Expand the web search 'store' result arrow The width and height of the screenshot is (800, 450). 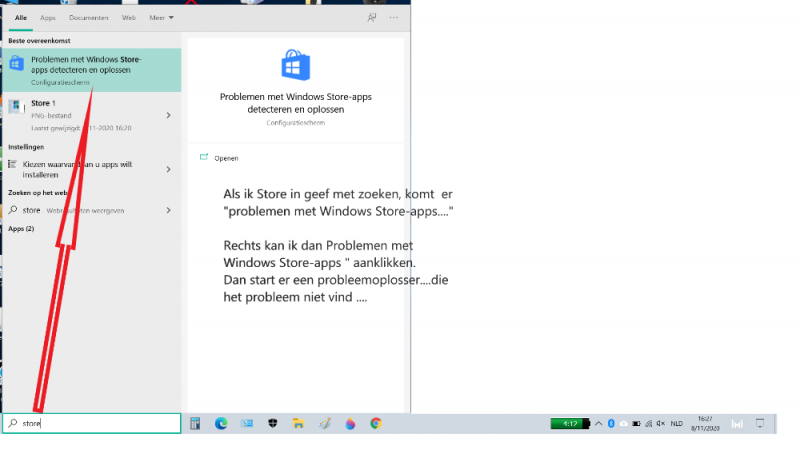pos(168,211)
